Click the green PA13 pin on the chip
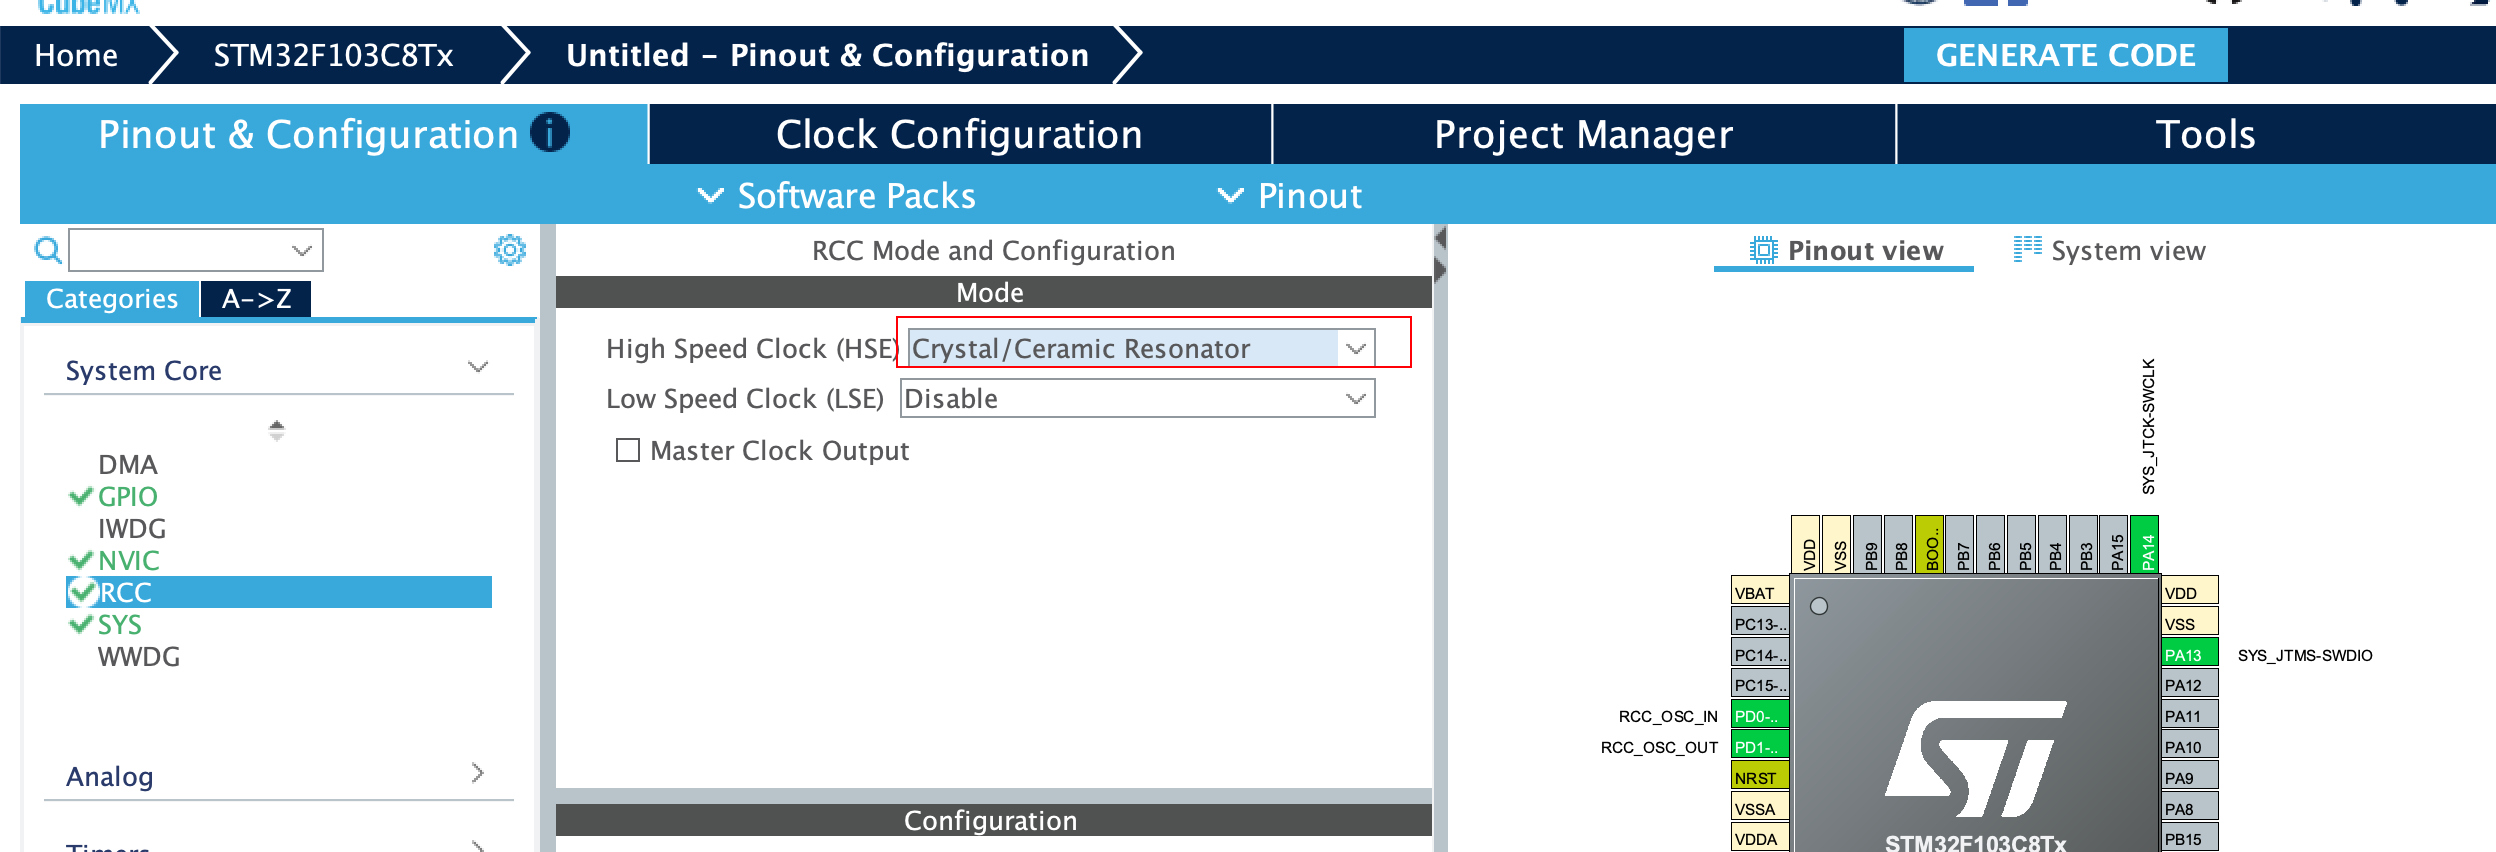This screenshot has height=852, width=2496. [x=2190, y=654]
